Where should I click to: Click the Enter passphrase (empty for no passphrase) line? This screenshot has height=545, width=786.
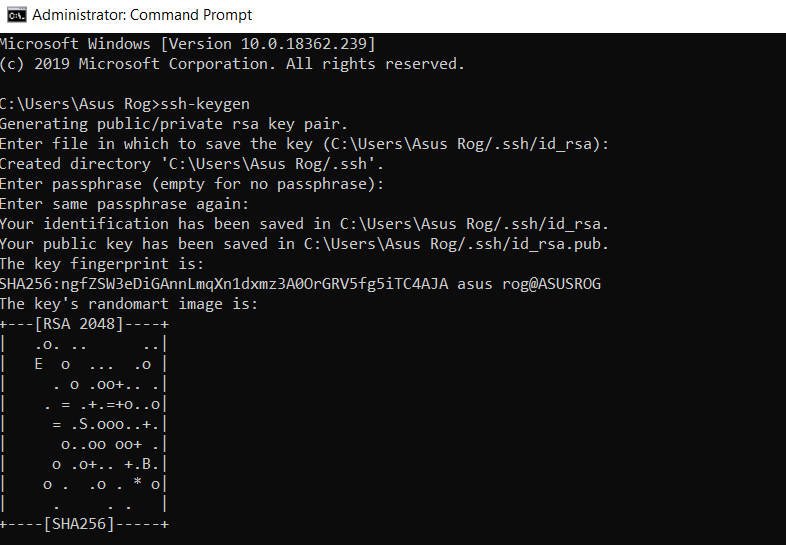tap(192, 184)
